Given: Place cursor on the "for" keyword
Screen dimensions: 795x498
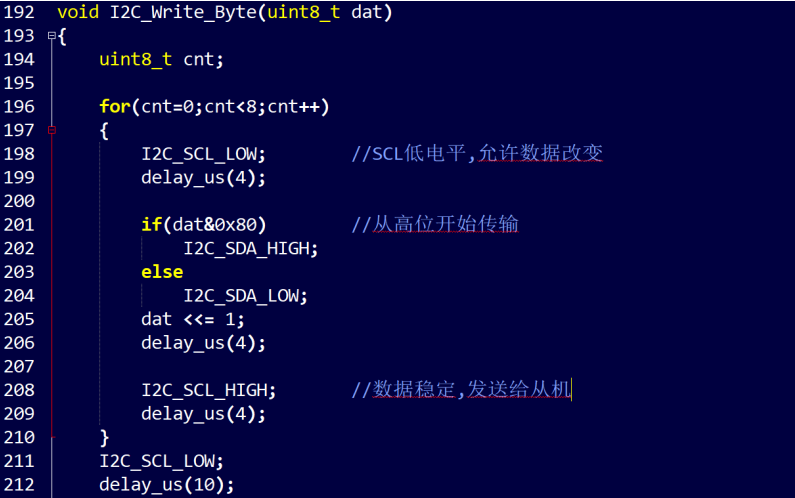Looking at the screenshot, I should coord(114,106).
